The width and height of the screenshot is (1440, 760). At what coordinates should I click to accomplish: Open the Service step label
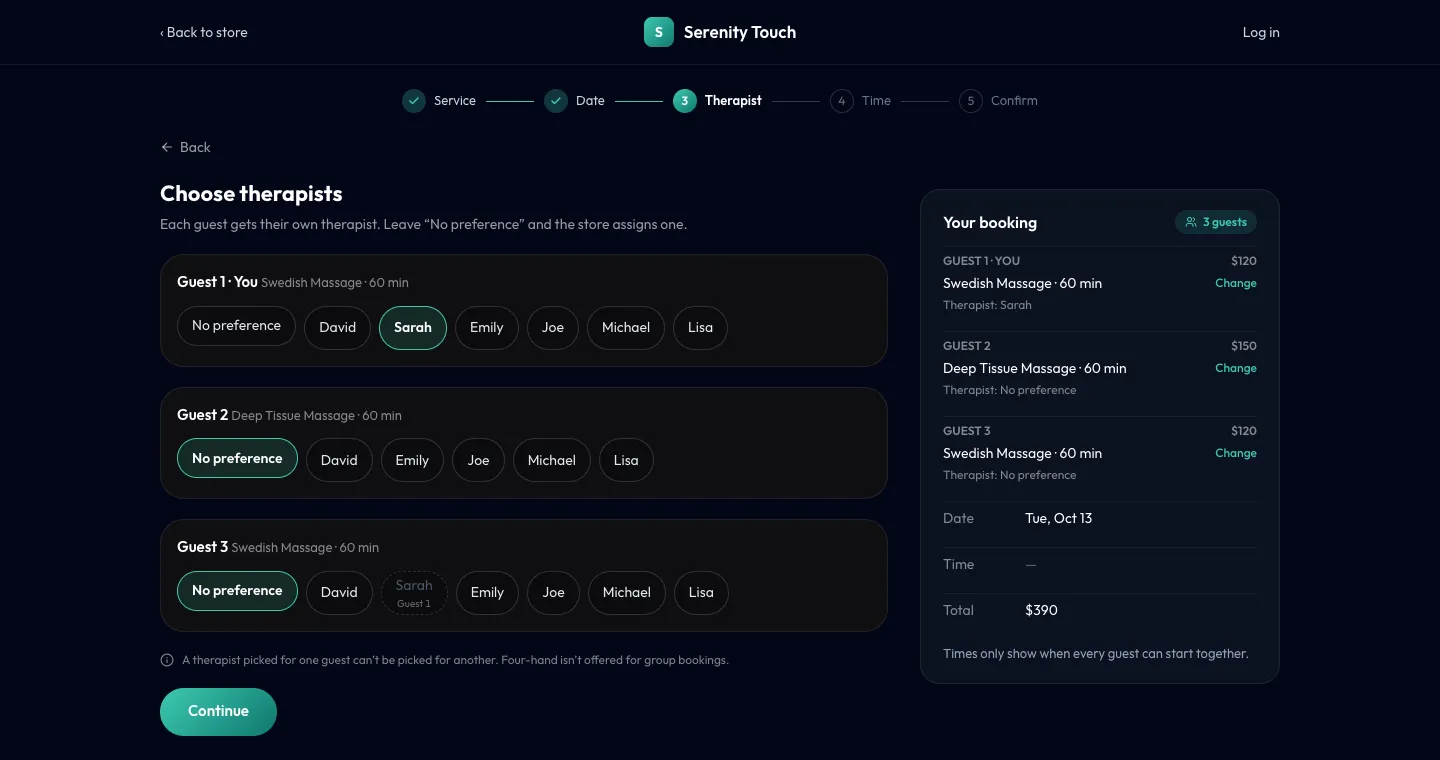click(x=455, y=101)
